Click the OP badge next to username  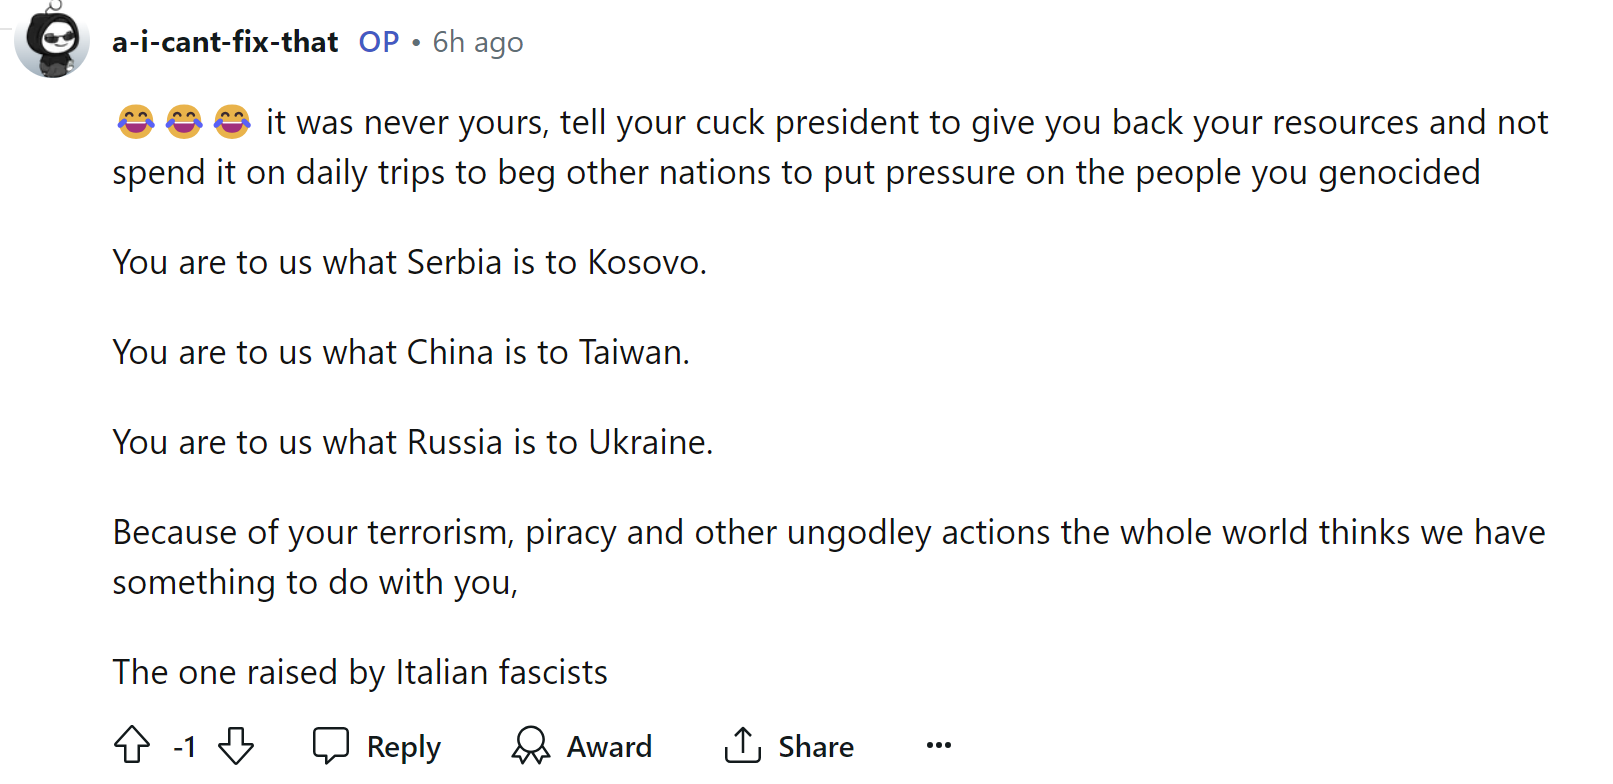click(379, 42)
